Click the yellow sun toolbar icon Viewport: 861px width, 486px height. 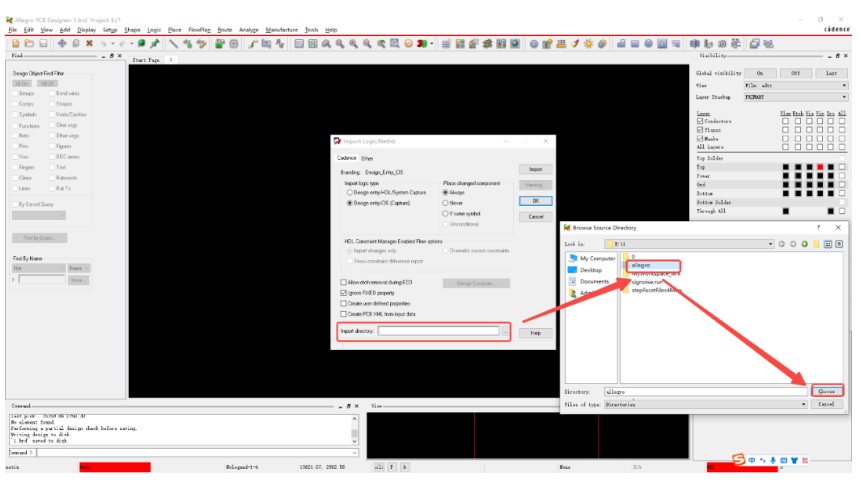(x=588, y=43)
